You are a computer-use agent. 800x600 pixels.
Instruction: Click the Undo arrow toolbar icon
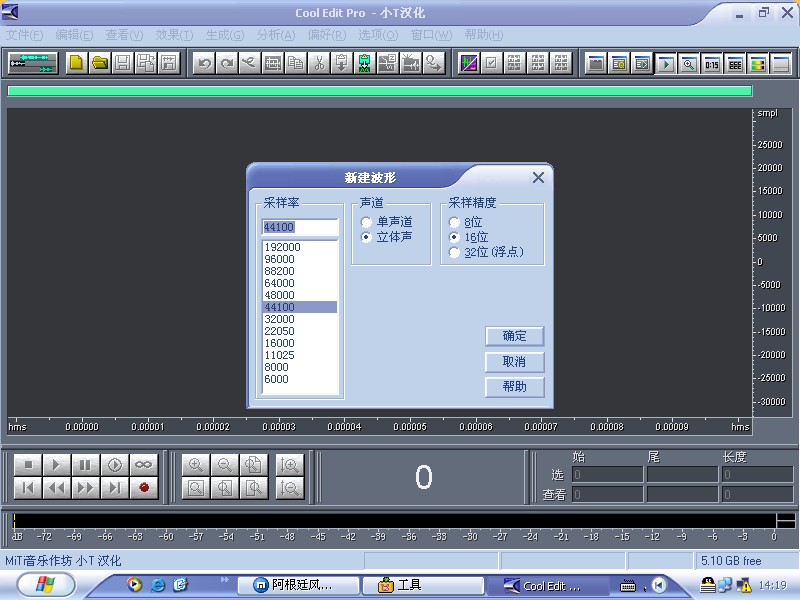[x=204, y=63]
